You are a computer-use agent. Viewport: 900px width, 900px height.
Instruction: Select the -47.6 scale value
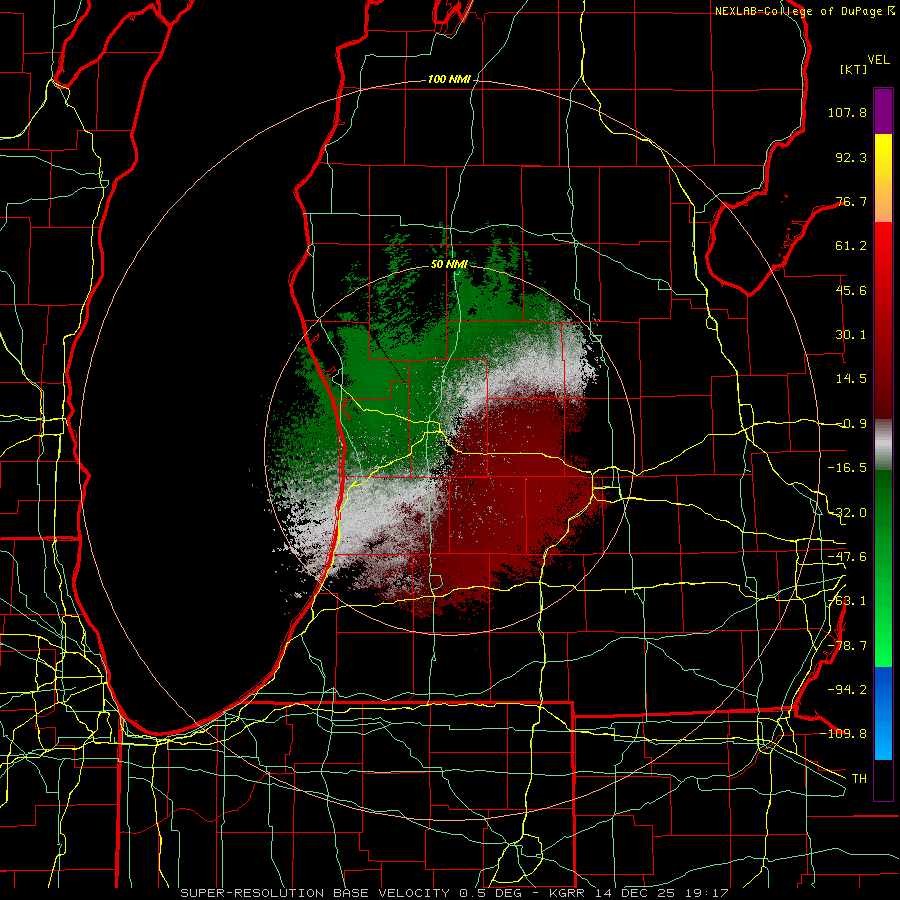coord(847,557)
